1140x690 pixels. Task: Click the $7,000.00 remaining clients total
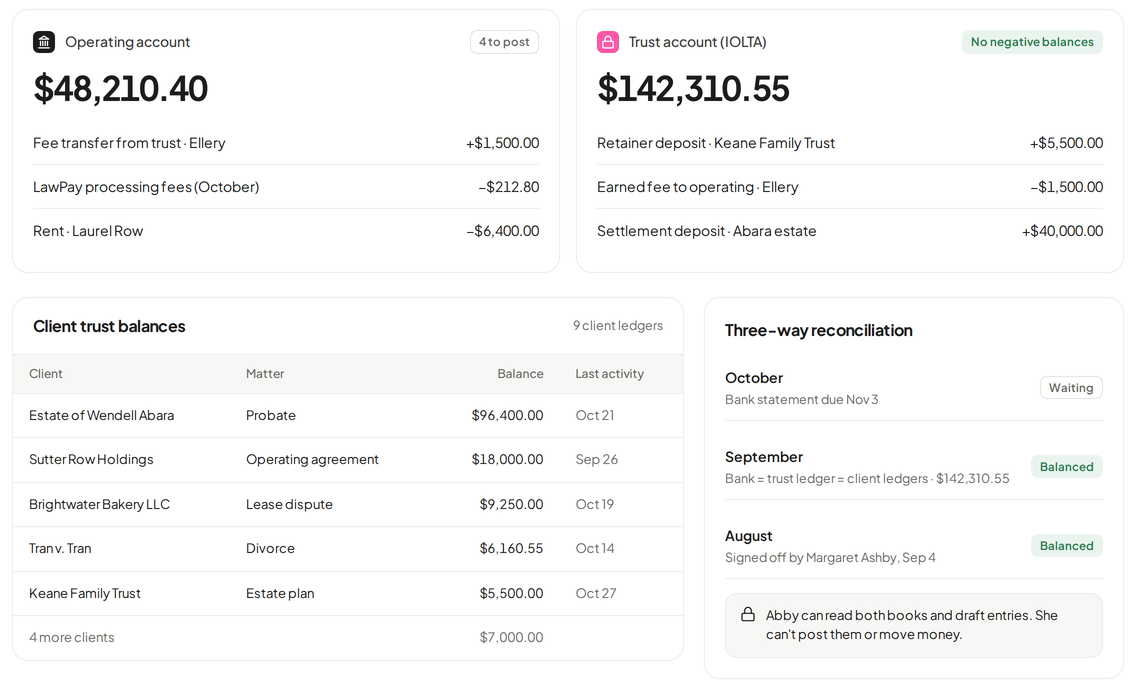511,638
